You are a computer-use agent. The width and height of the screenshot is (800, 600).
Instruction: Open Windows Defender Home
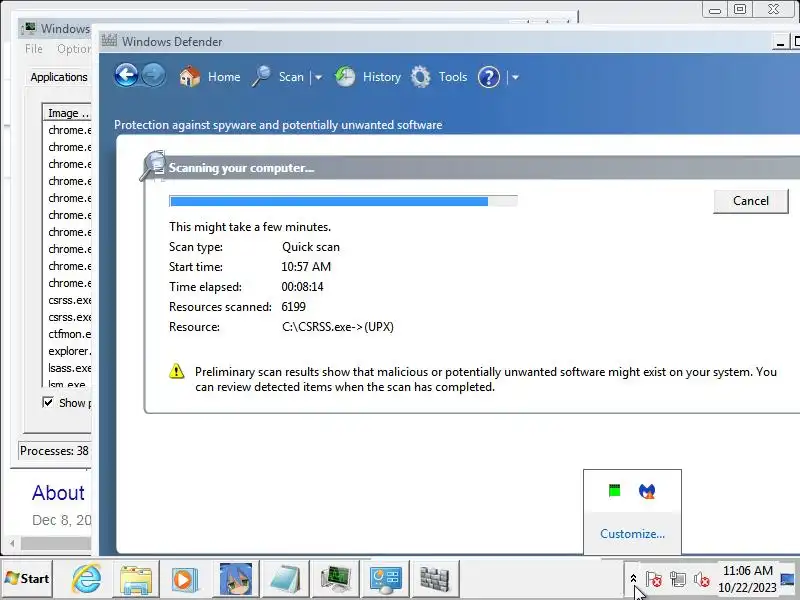click(x=210, y=77)
